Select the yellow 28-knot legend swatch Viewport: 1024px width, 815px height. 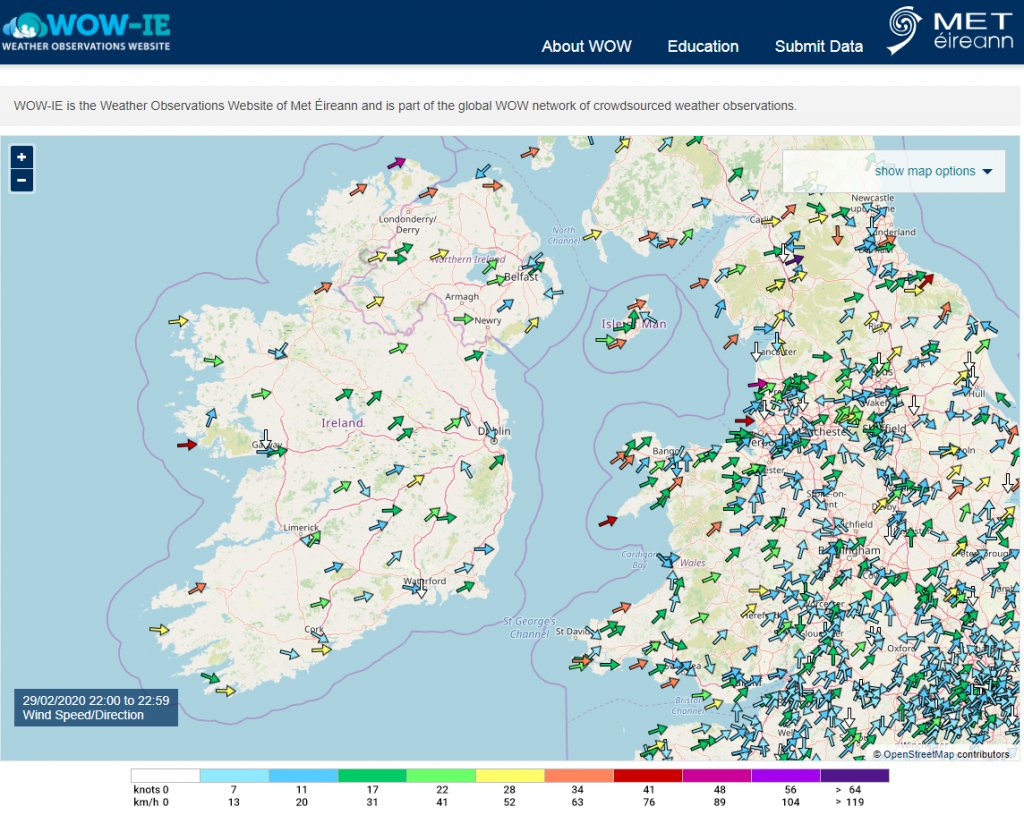[x=509, y=773]
